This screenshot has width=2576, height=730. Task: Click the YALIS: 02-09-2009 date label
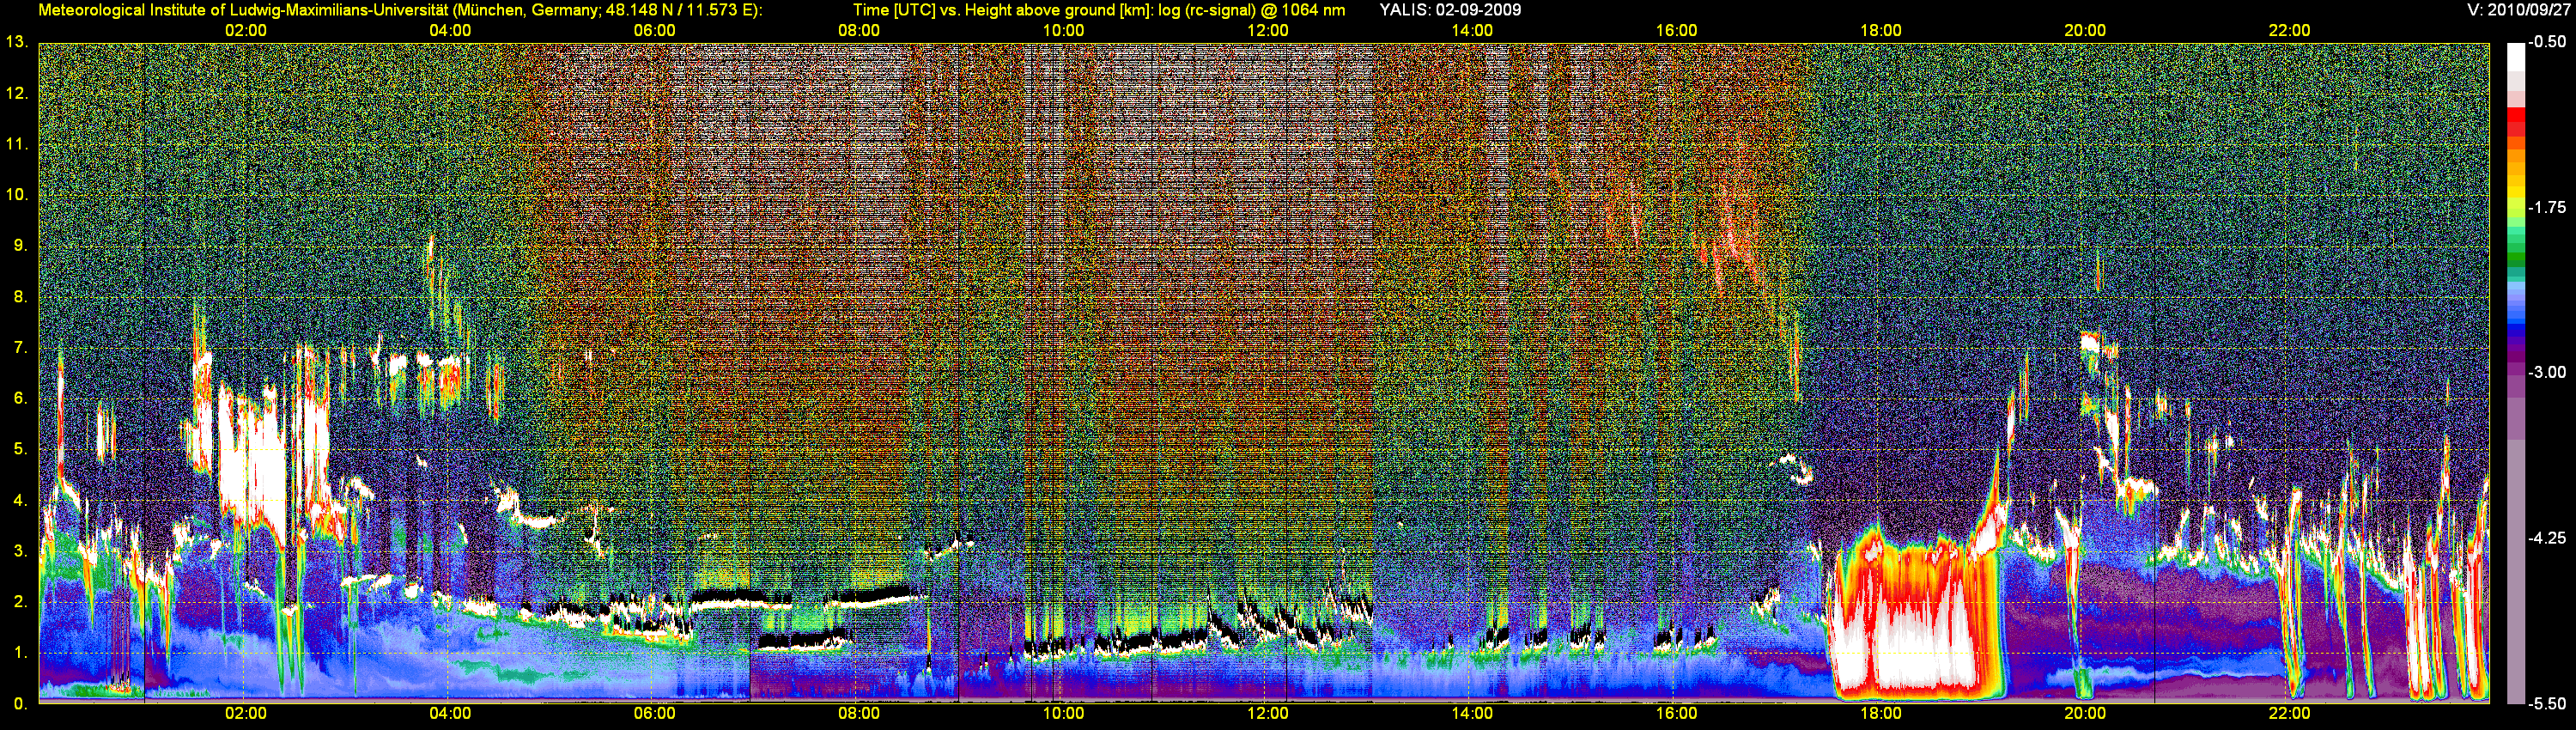pos(1450,10)
